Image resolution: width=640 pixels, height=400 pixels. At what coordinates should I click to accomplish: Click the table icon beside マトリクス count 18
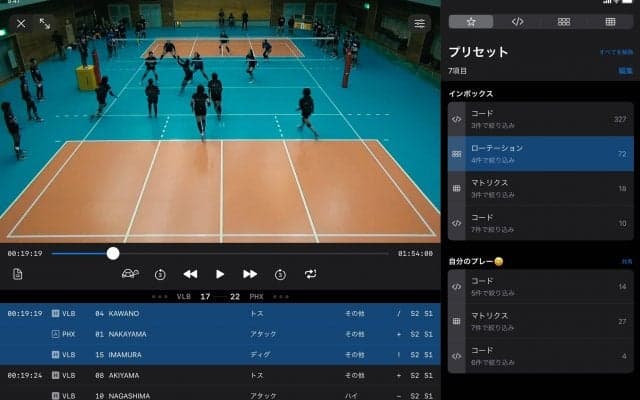tap(456, 188)
